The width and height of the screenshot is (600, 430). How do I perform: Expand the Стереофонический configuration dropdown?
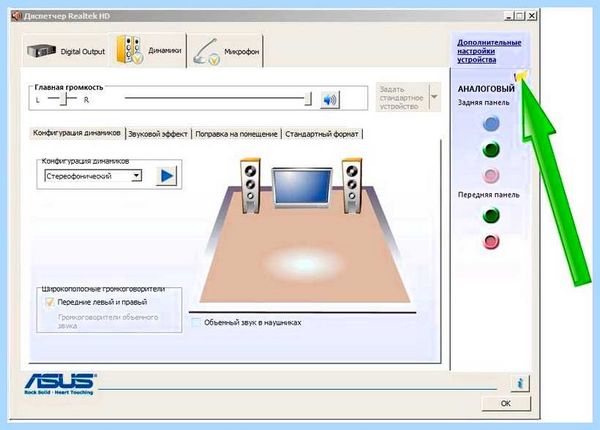click(136, 176)
